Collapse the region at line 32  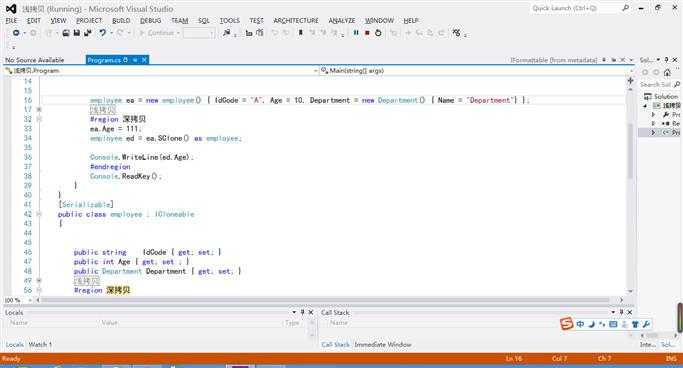point(39,119)
